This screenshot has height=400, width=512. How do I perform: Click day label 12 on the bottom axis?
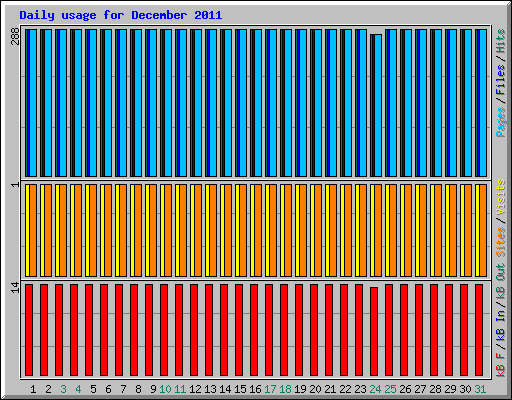(x=195, y=389)
